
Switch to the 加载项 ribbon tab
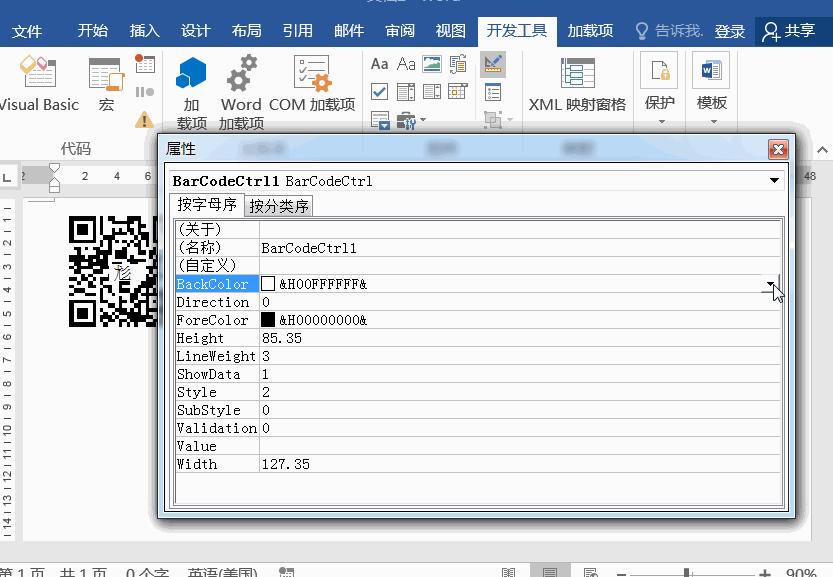[x=590, y=31]
